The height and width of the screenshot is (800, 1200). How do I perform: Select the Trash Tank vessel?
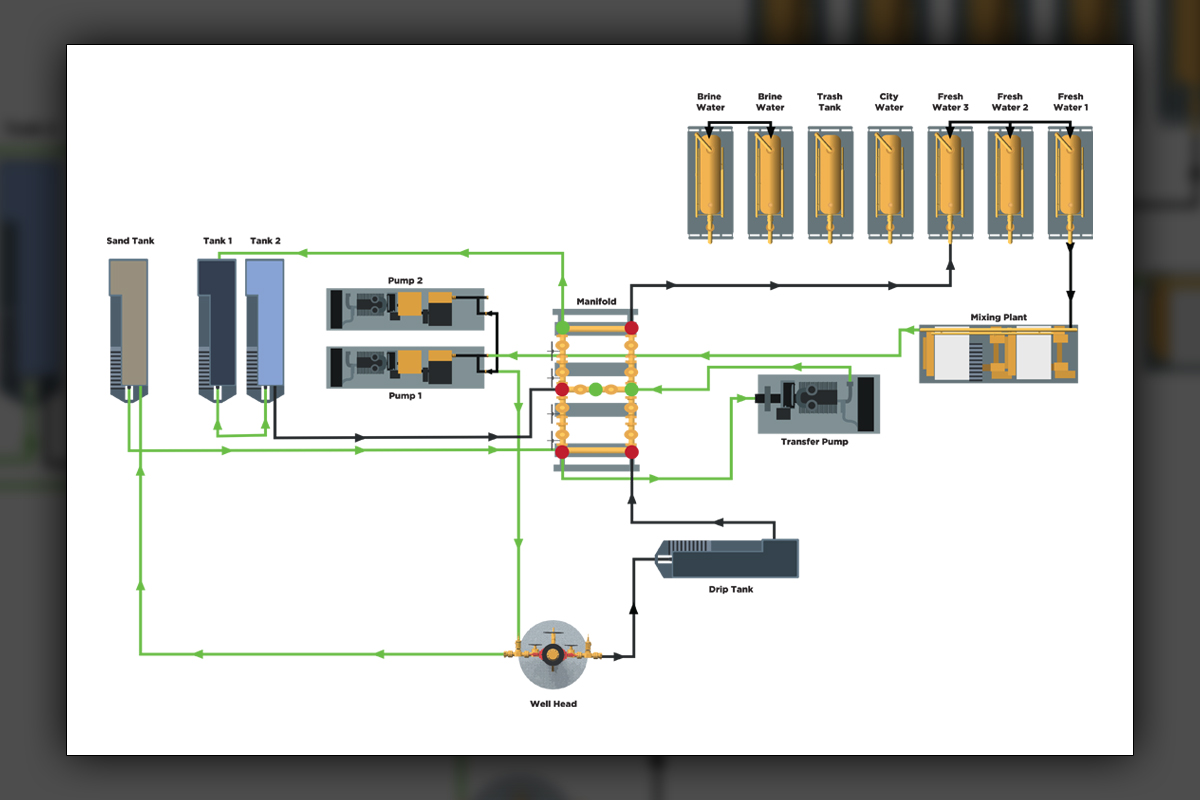pos(830,182)
